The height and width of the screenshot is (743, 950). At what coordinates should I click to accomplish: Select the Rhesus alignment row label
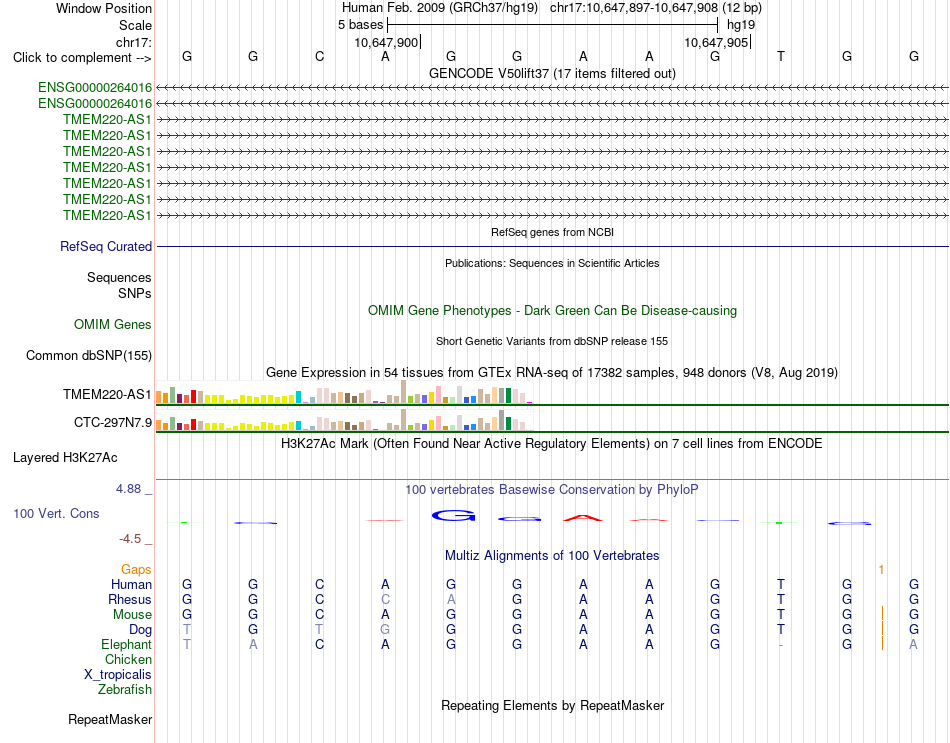pyautogui.click(x=130, y=599)
